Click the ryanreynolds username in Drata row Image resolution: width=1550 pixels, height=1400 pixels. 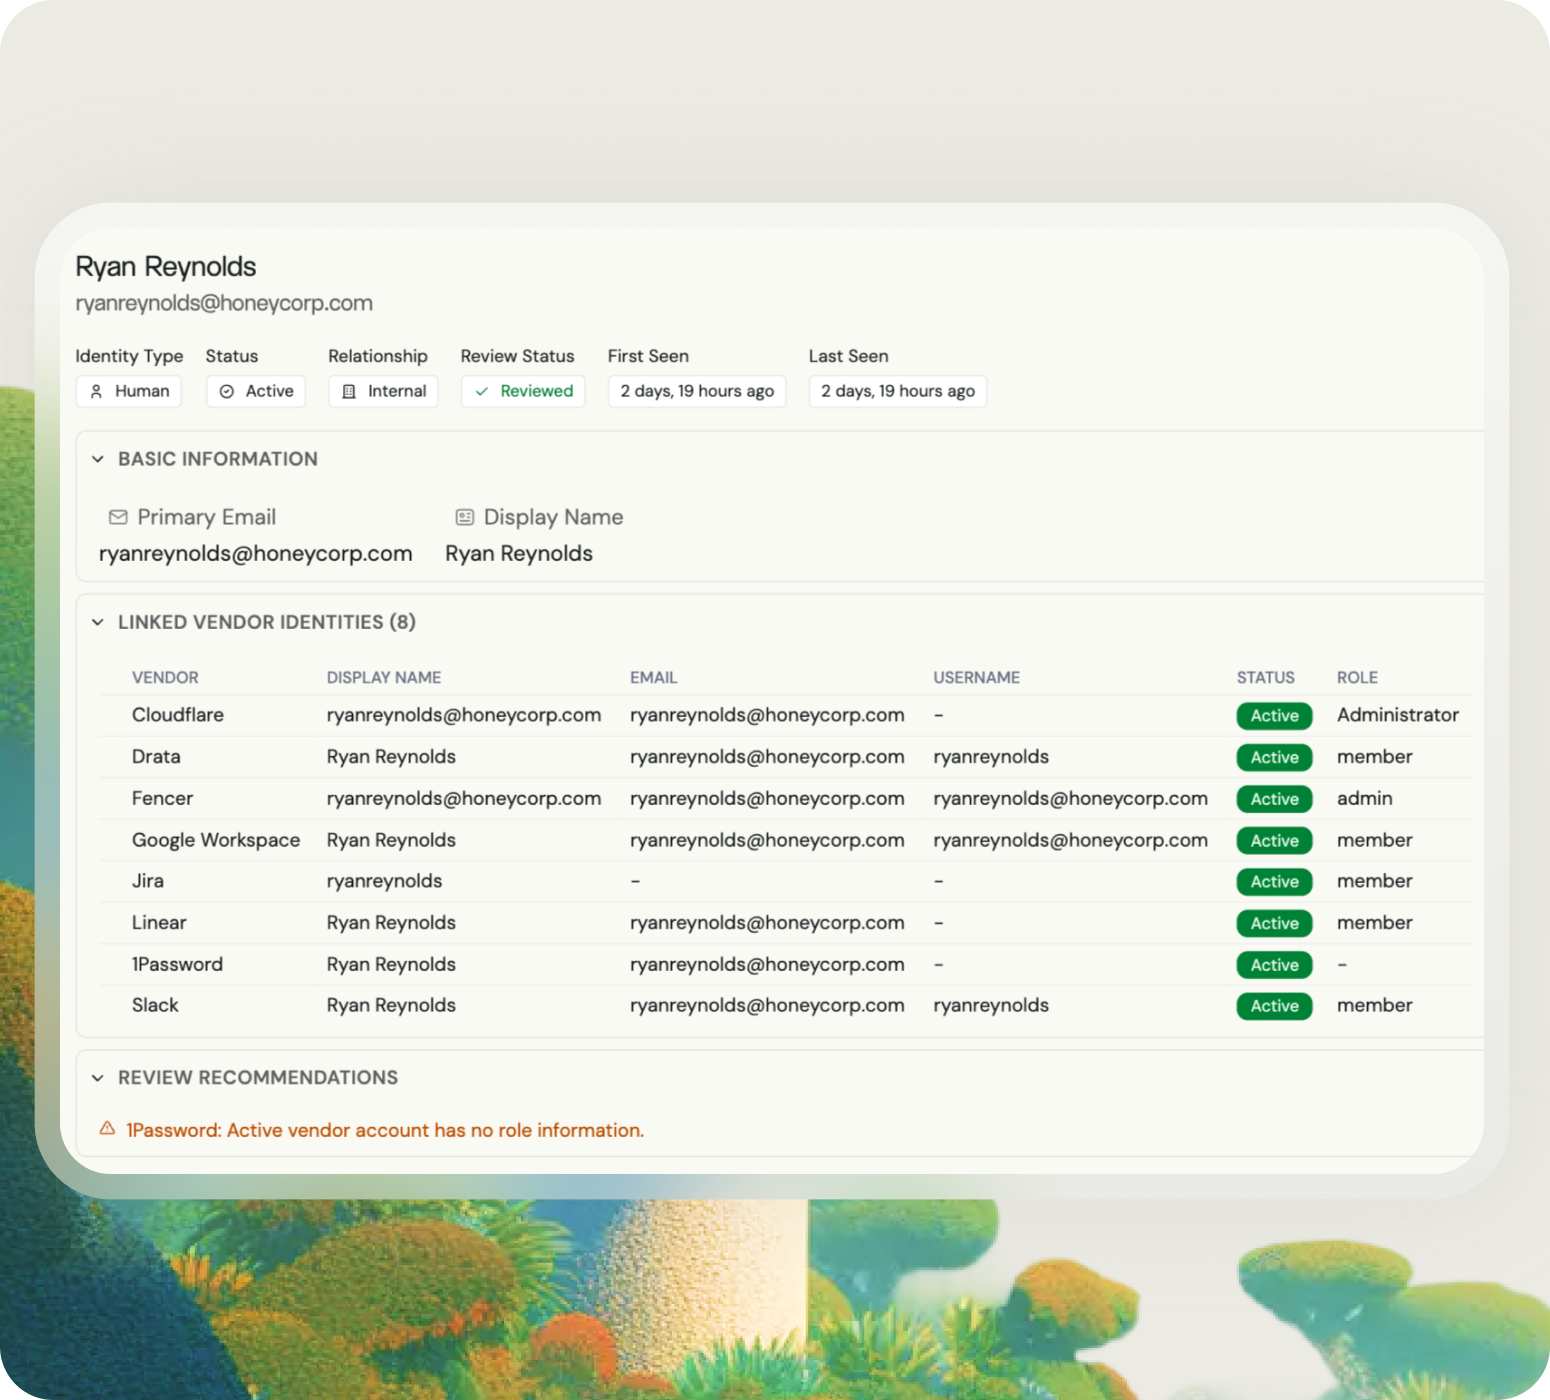(x=991, y=757)
